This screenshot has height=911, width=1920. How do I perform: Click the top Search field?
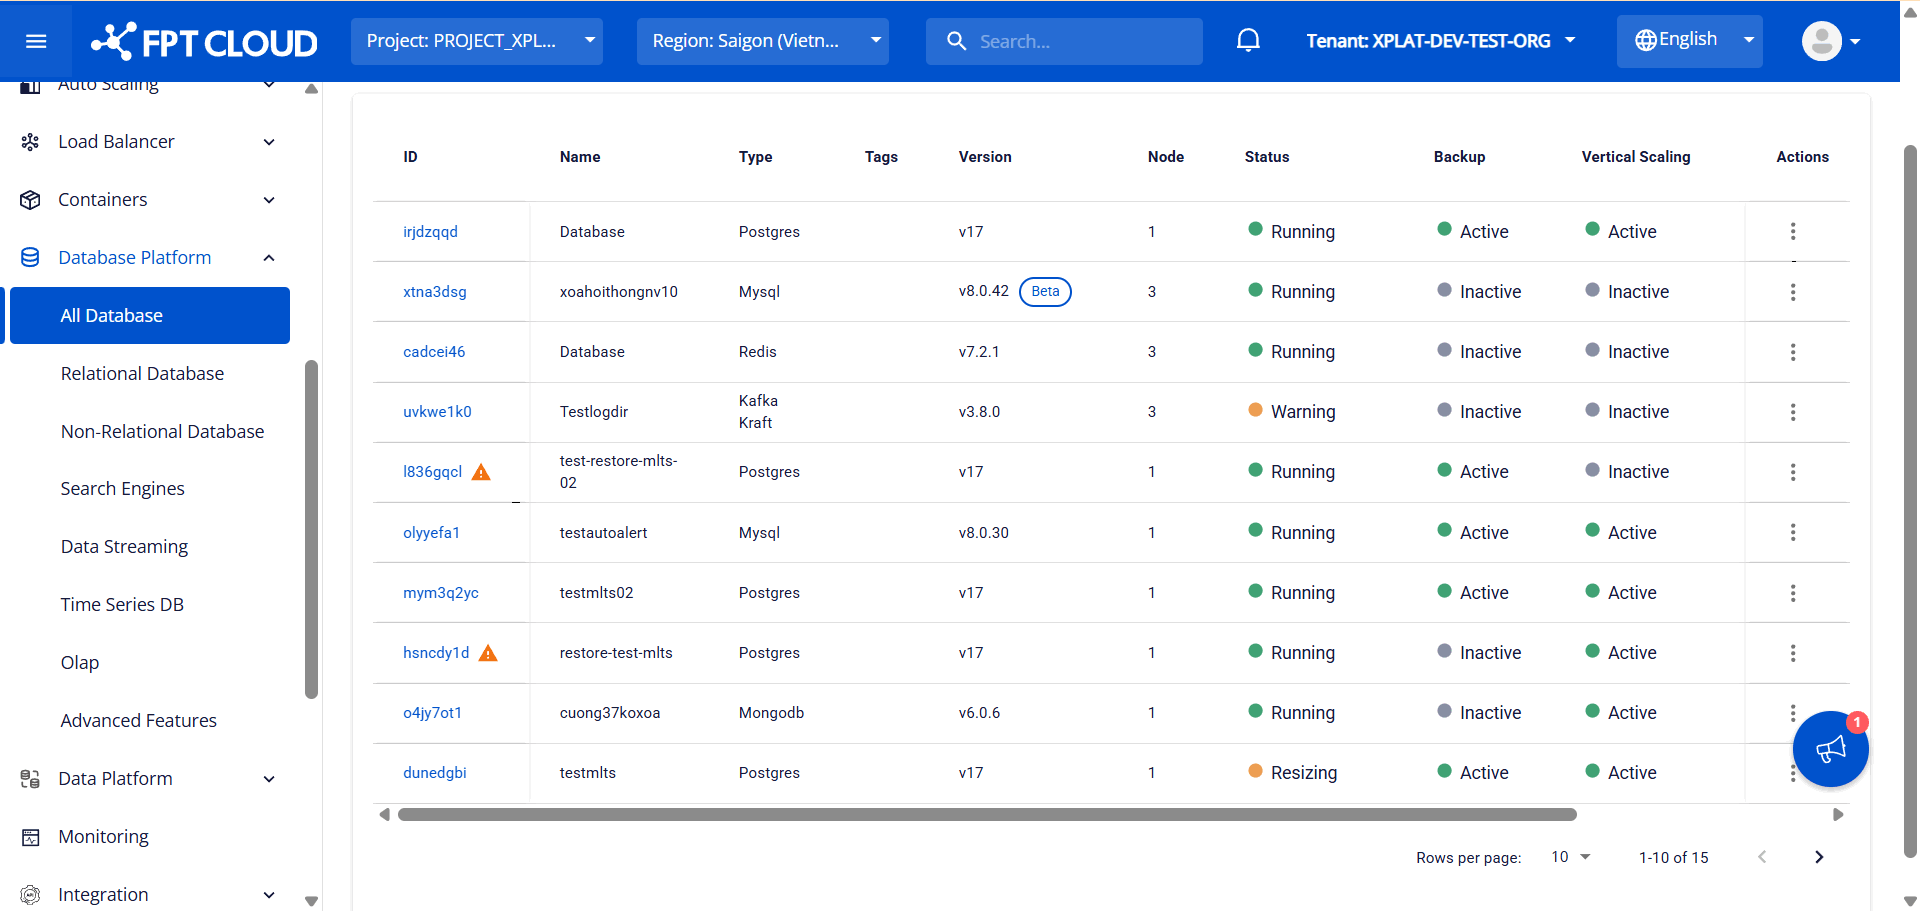[1080, 41]
